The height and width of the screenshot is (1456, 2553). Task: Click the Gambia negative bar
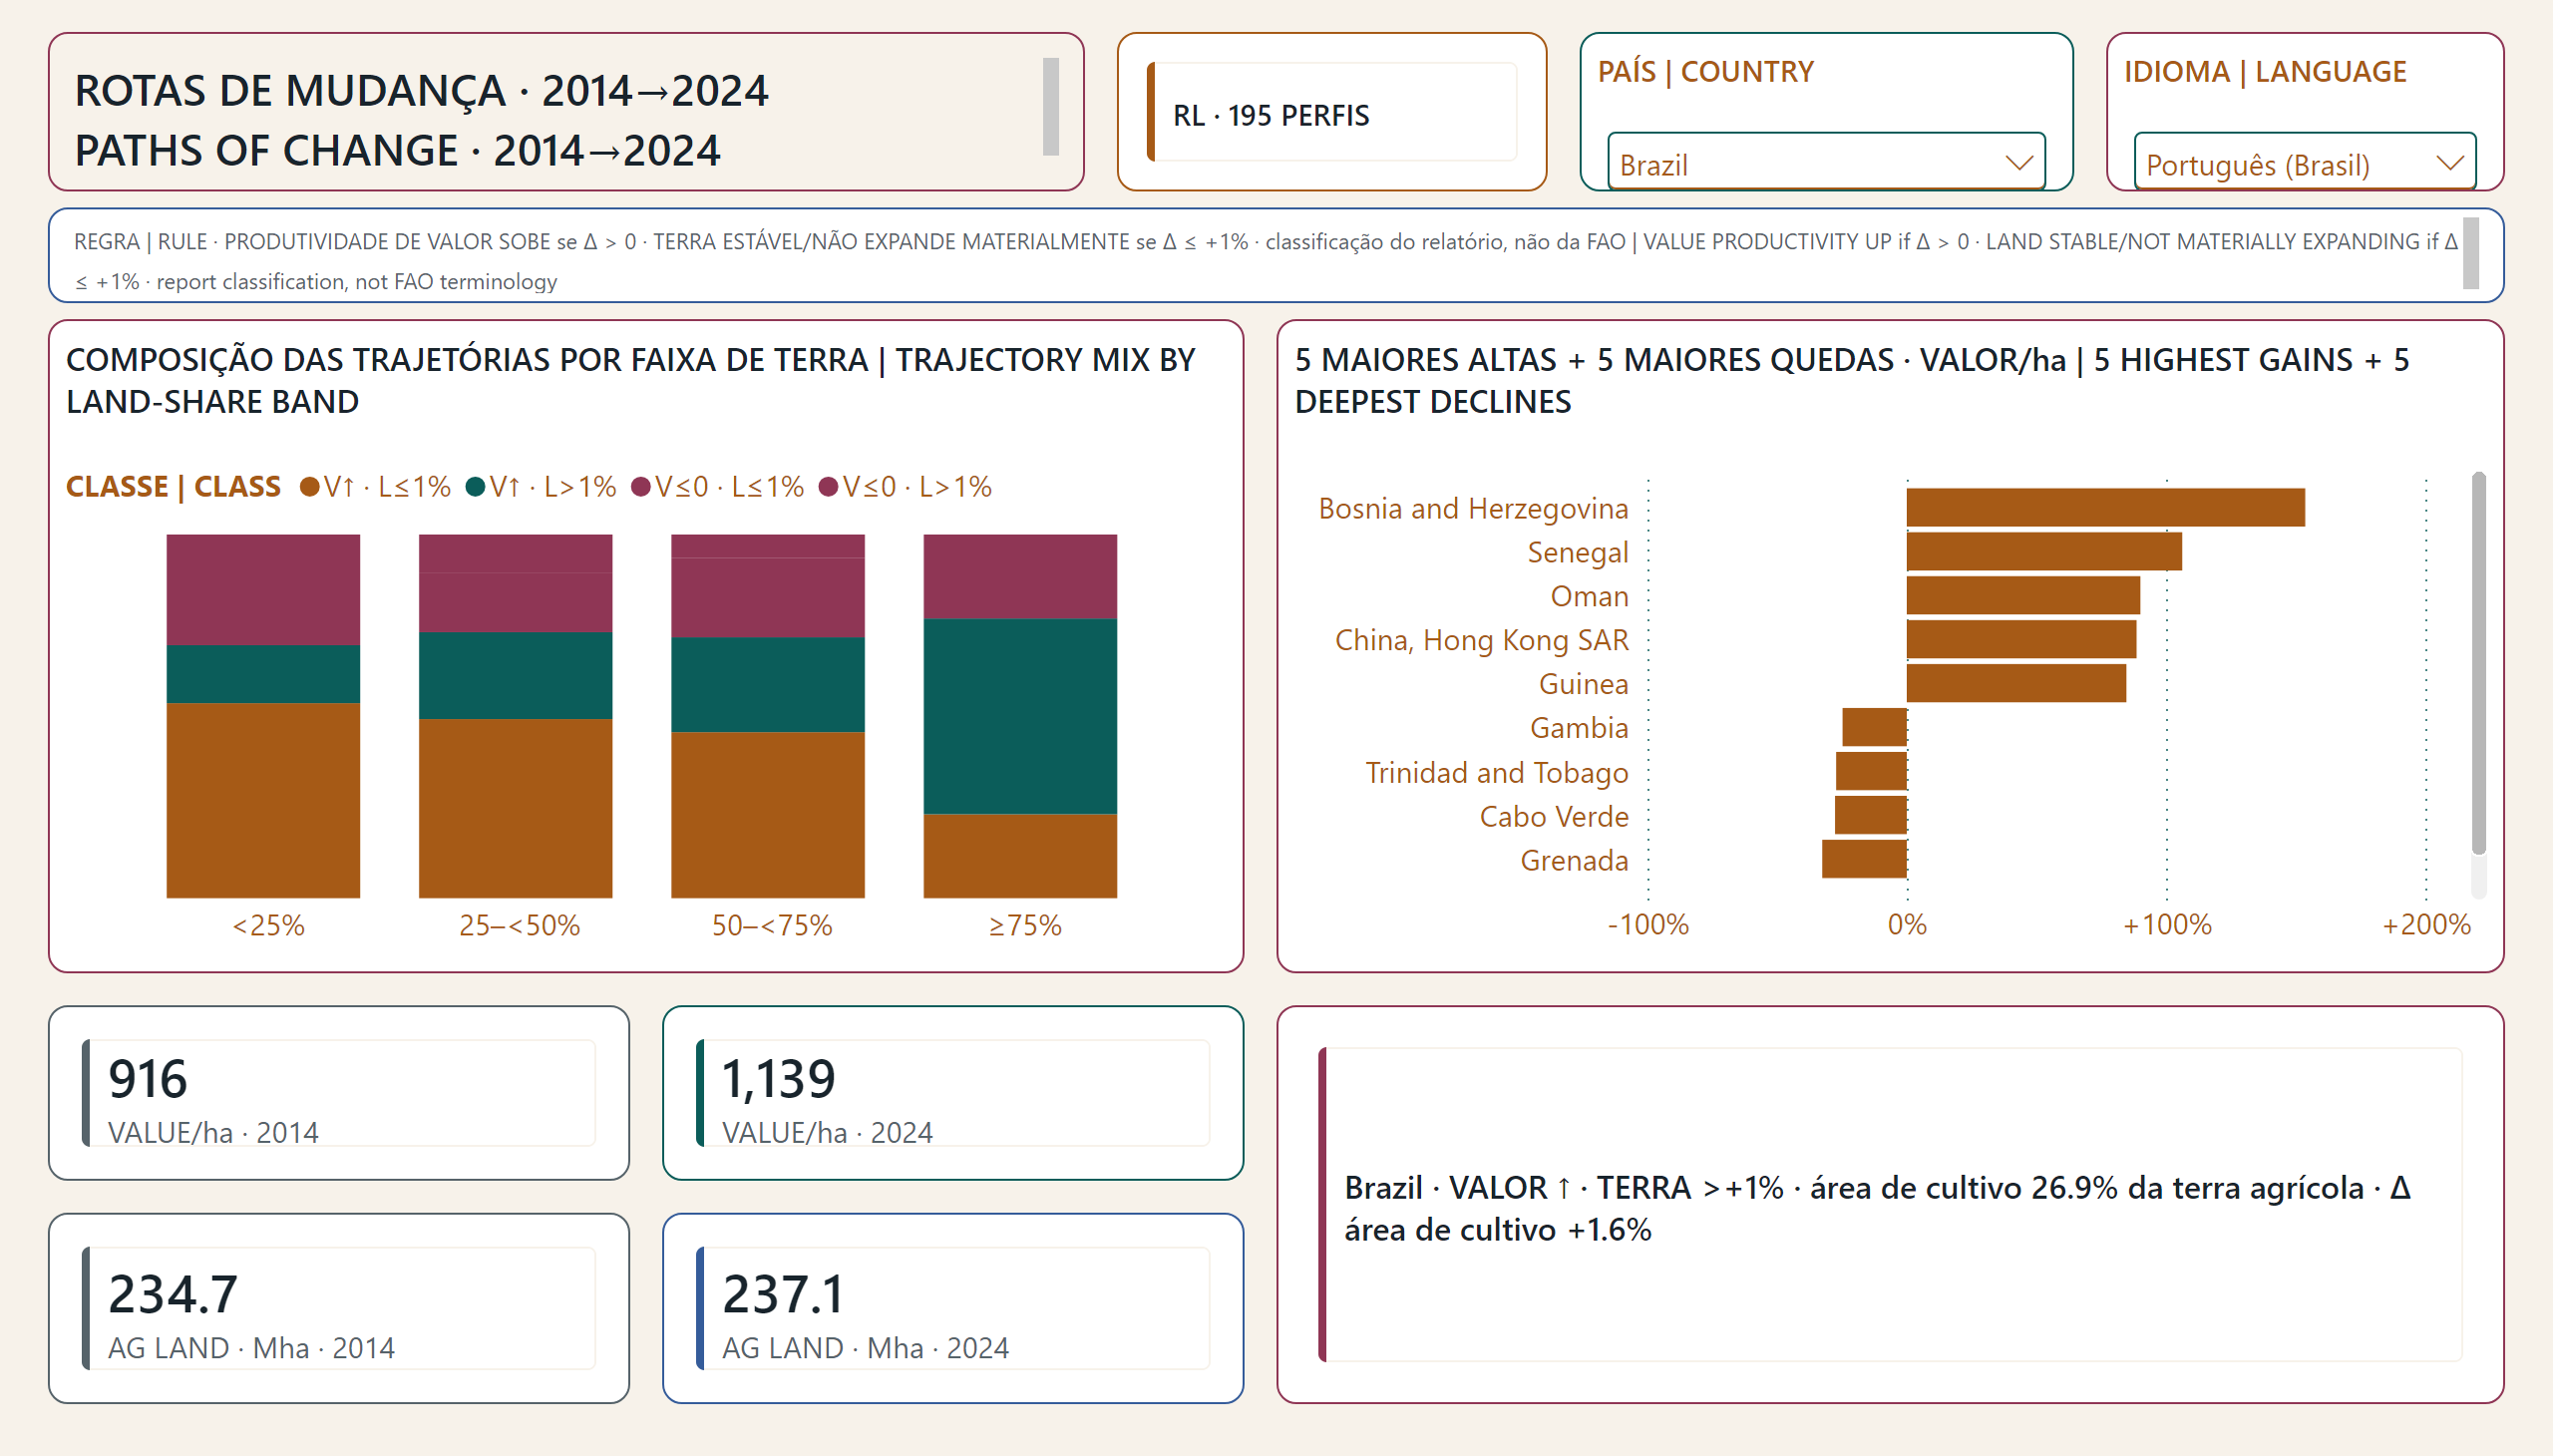point(1875,727)
